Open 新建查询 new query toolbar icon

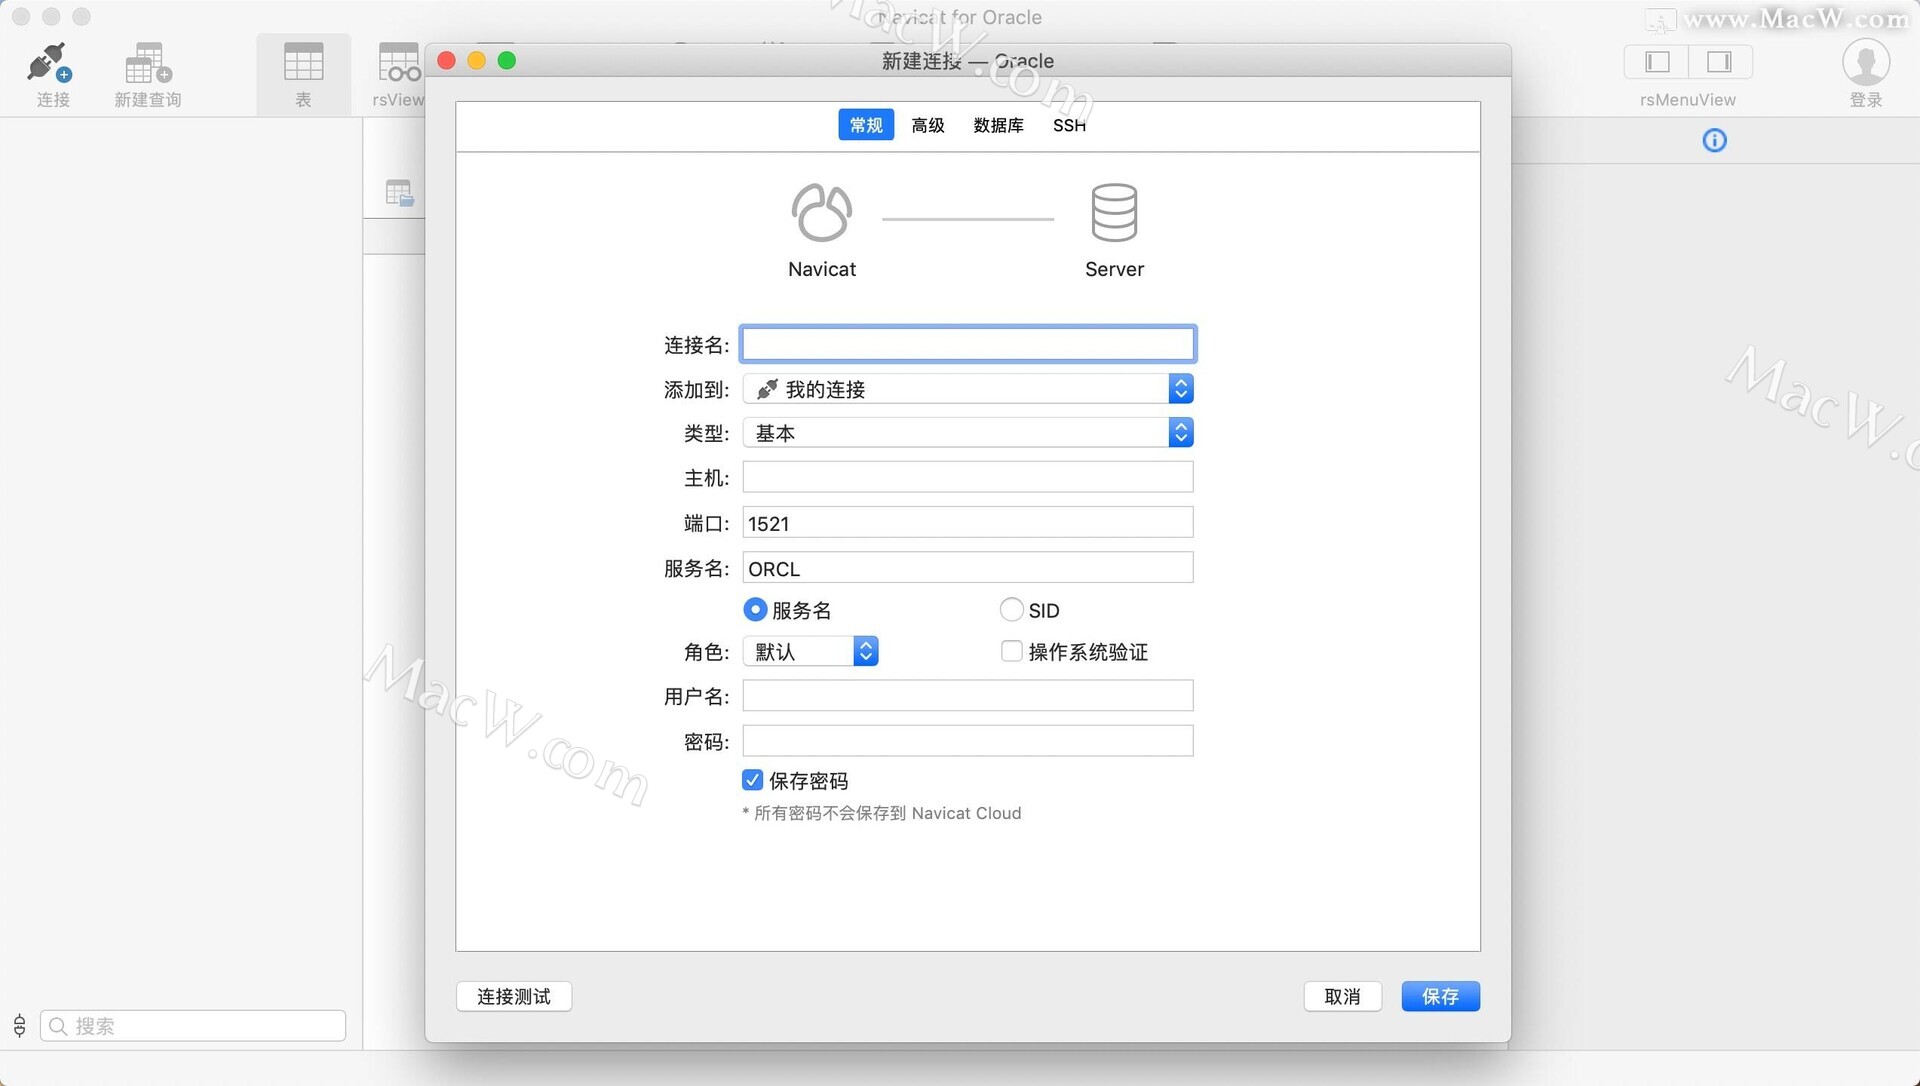[x=148, y=63]
